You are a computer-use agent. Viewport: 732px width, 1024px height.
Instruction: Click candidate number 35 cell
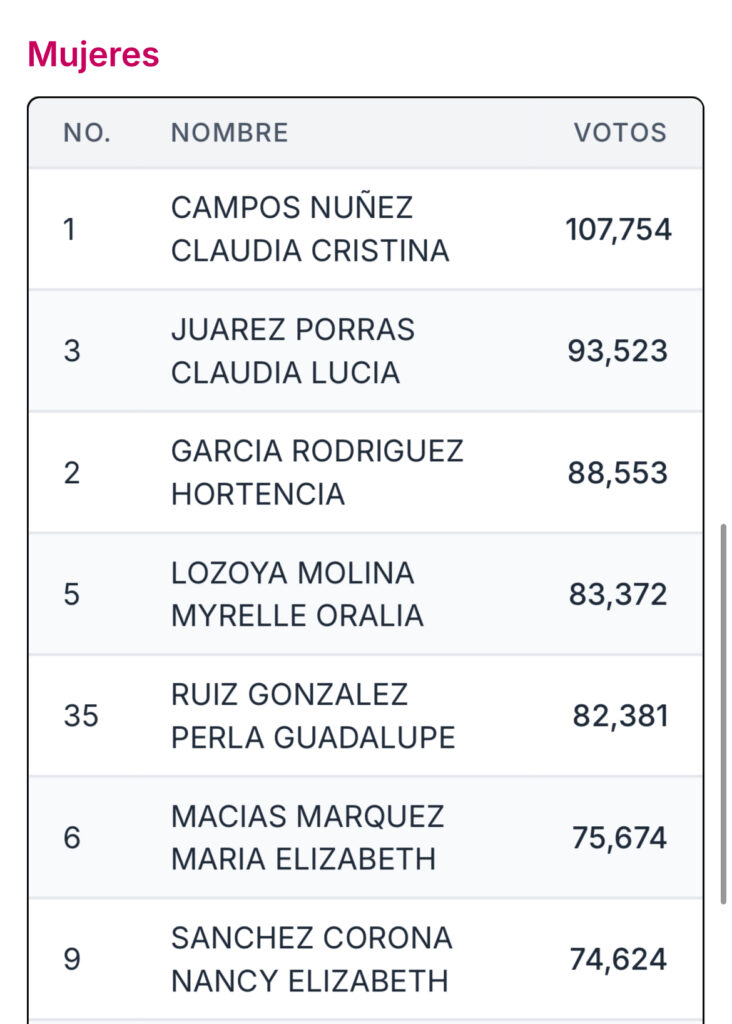[x=81, y=716]
